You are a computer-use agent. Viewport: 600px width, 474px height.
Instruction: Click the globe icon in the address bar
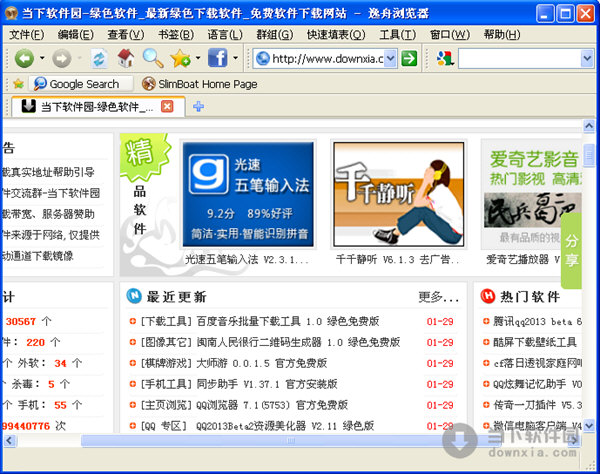(x=262, y=59)
